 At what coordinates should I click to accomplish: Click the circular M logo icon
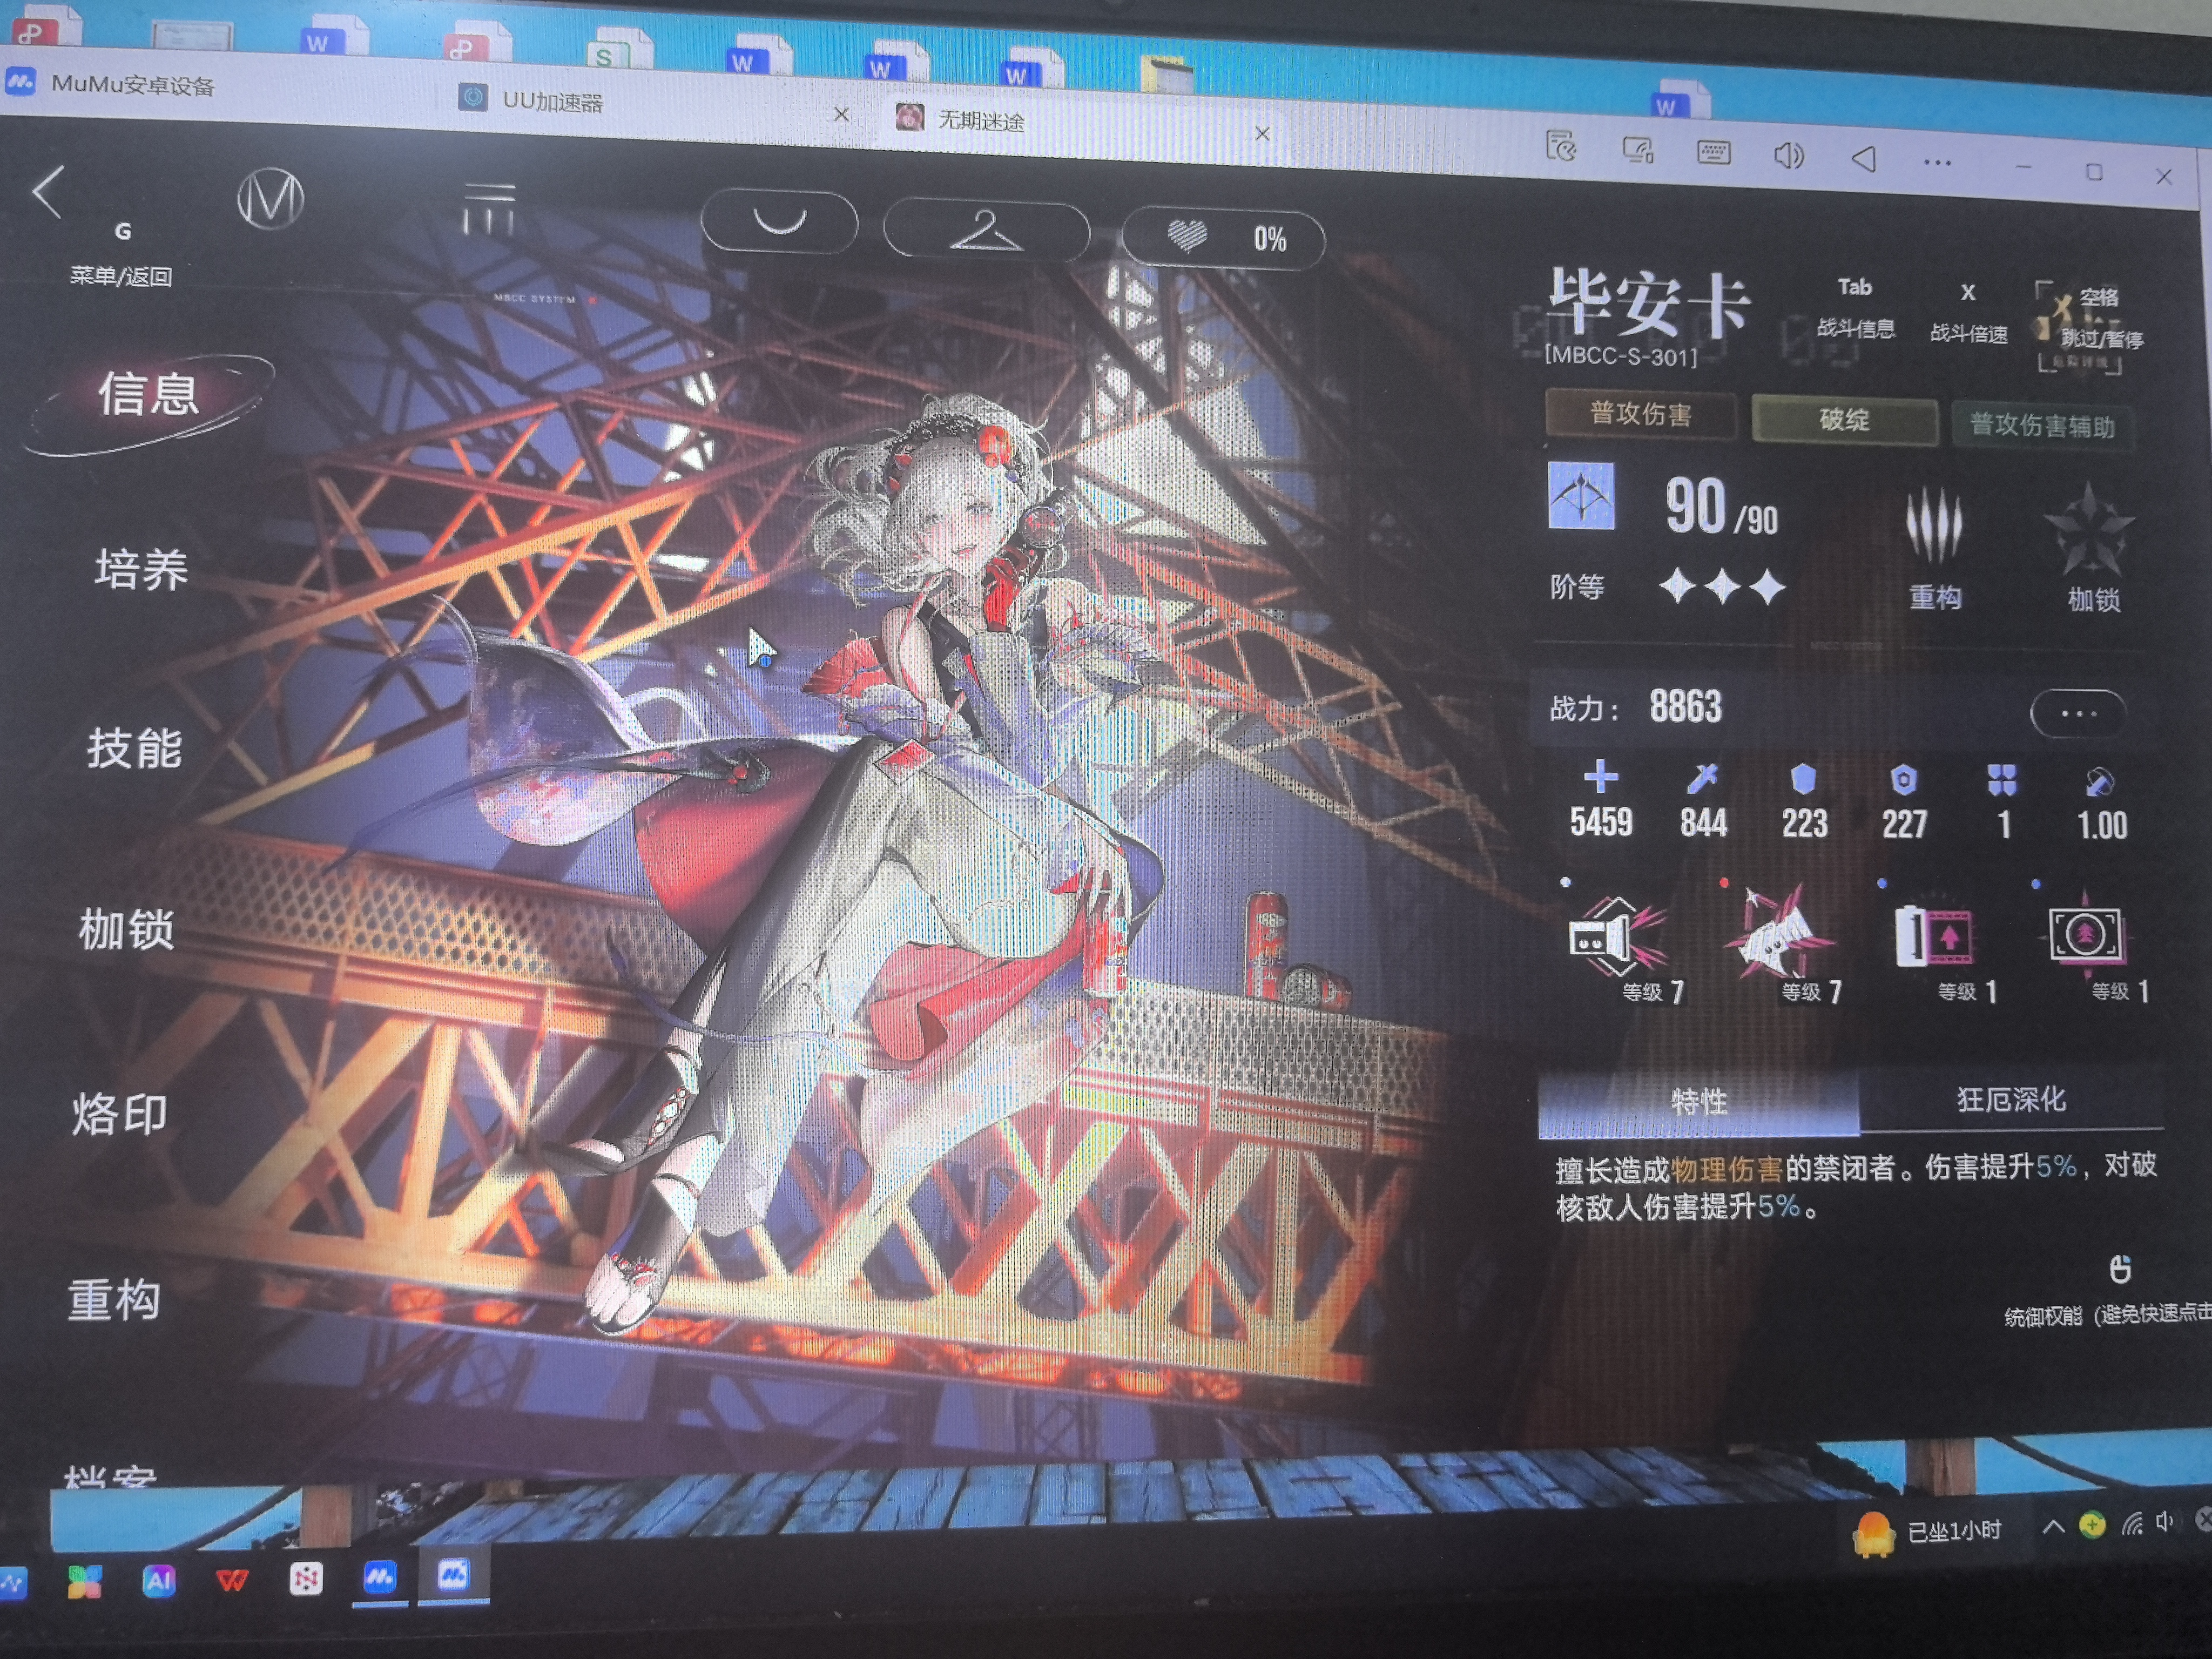pyautogui.click(x=270, y=199)
